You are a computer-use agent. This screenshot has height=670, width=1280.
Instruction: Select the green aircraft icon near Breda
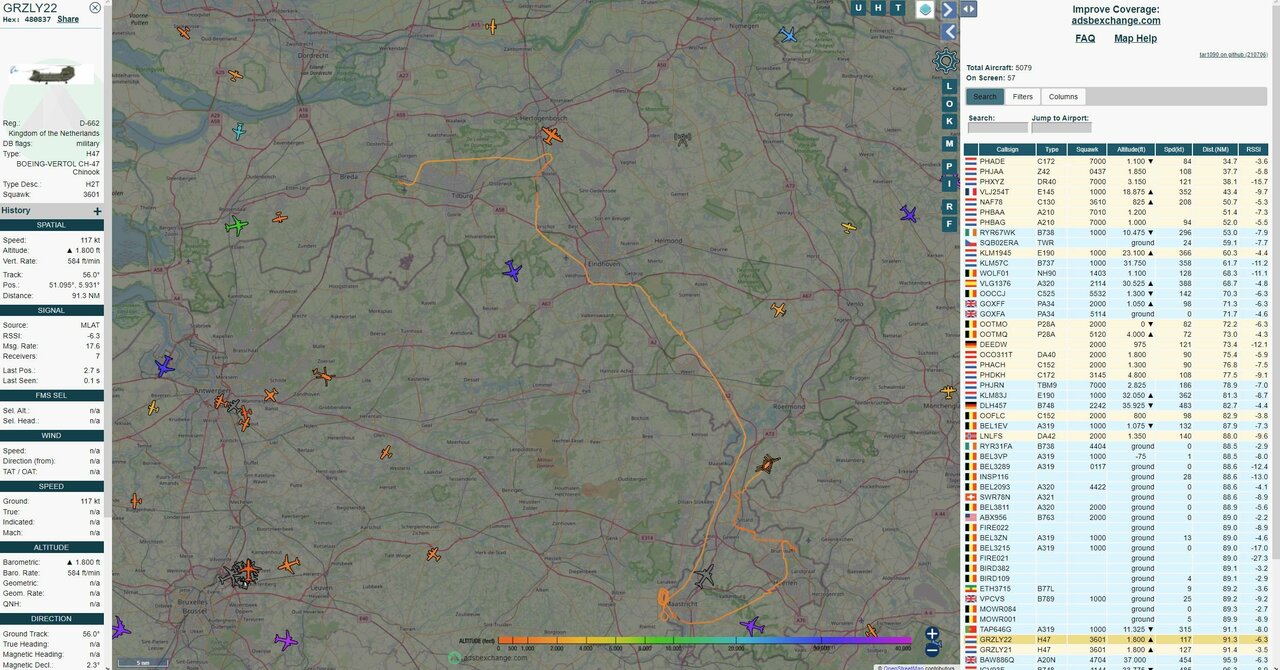236,226
